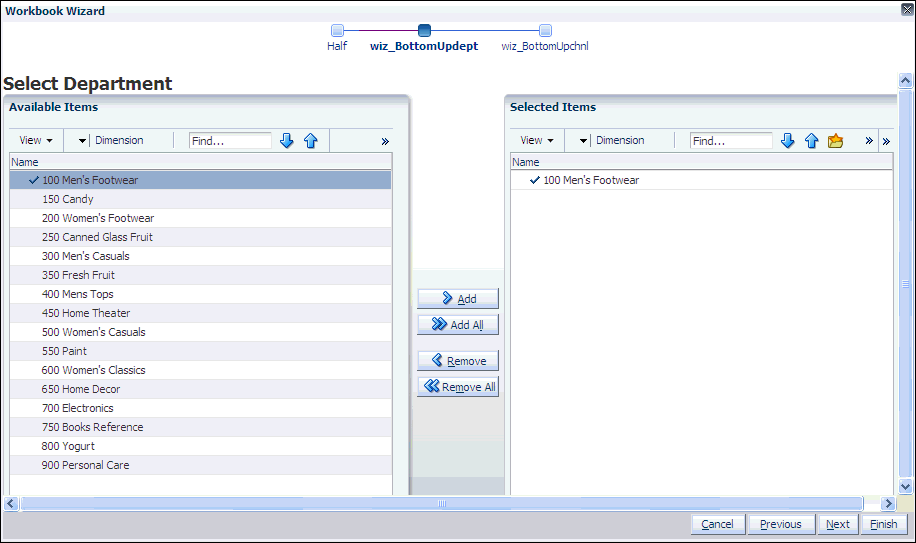
Task: Click vertical scrollbar down arrow
Action: click(905, 486)
